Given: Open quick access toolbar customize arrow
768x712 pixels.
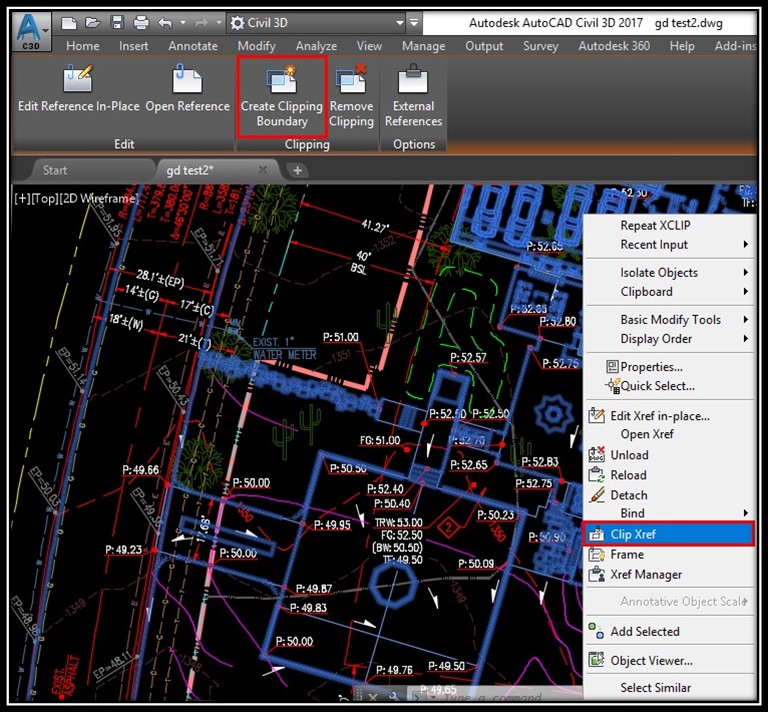Looking at the screenshot, I should [x=414, y=23].
